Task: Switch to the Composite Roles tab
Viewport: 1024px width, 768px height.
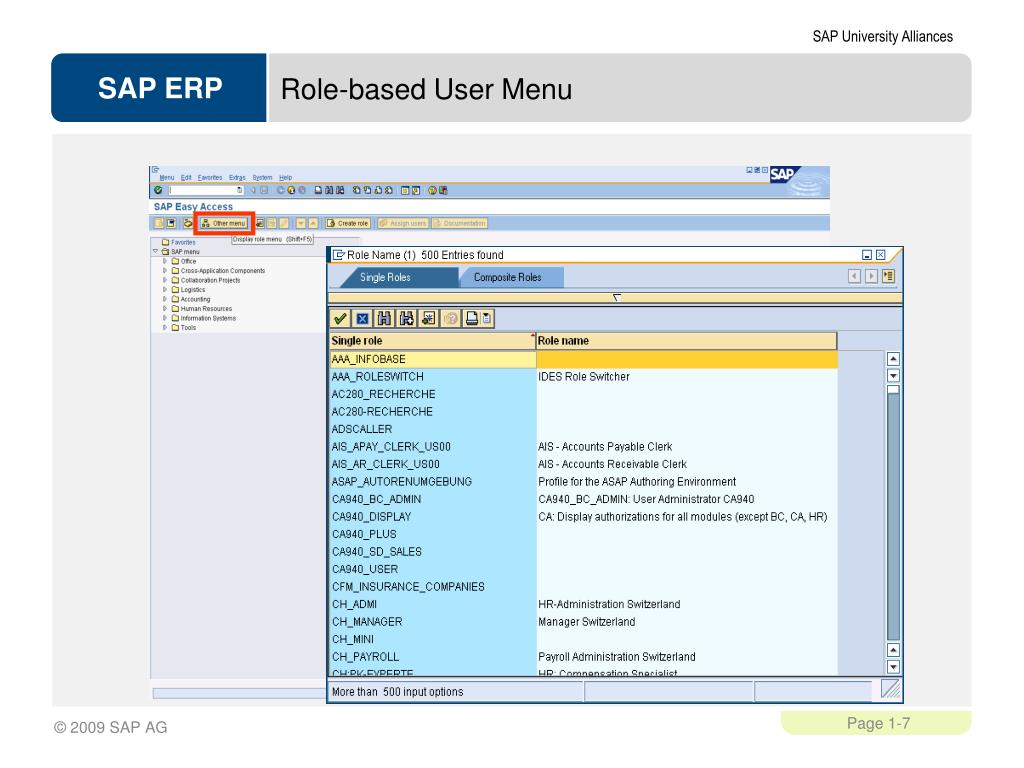Action: point(507,278)
